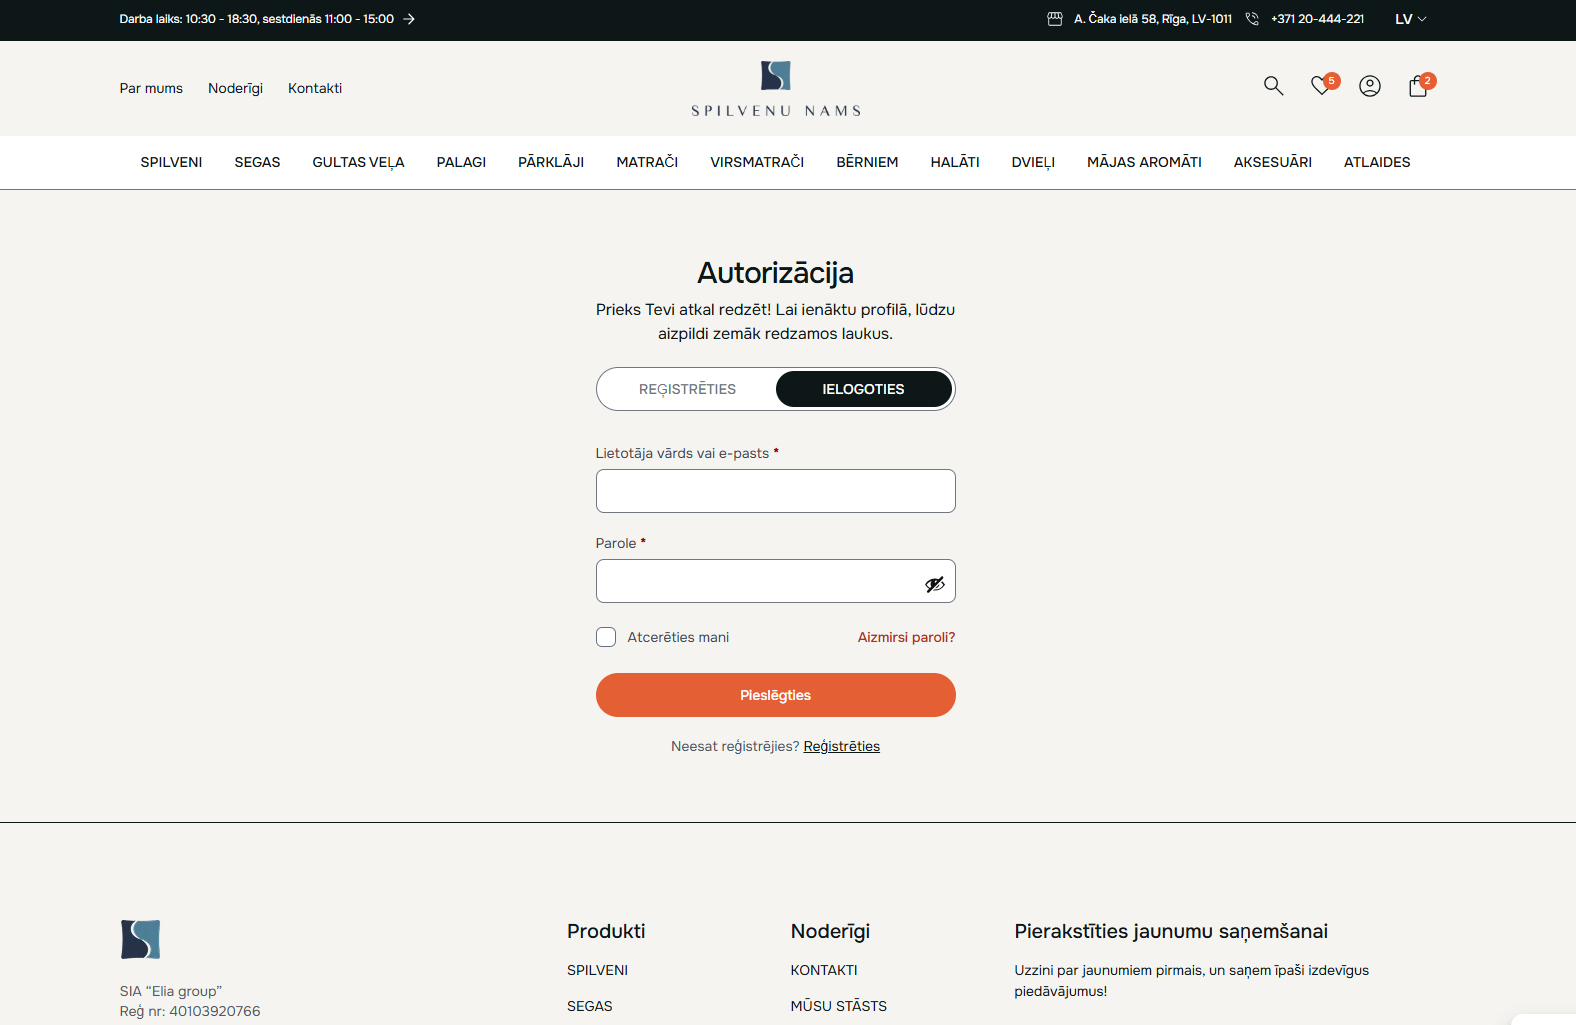Open the Gultas veļa category menu
Image resolution: width=1576 pixels, height=1025 pixels.
pos(358,162)
